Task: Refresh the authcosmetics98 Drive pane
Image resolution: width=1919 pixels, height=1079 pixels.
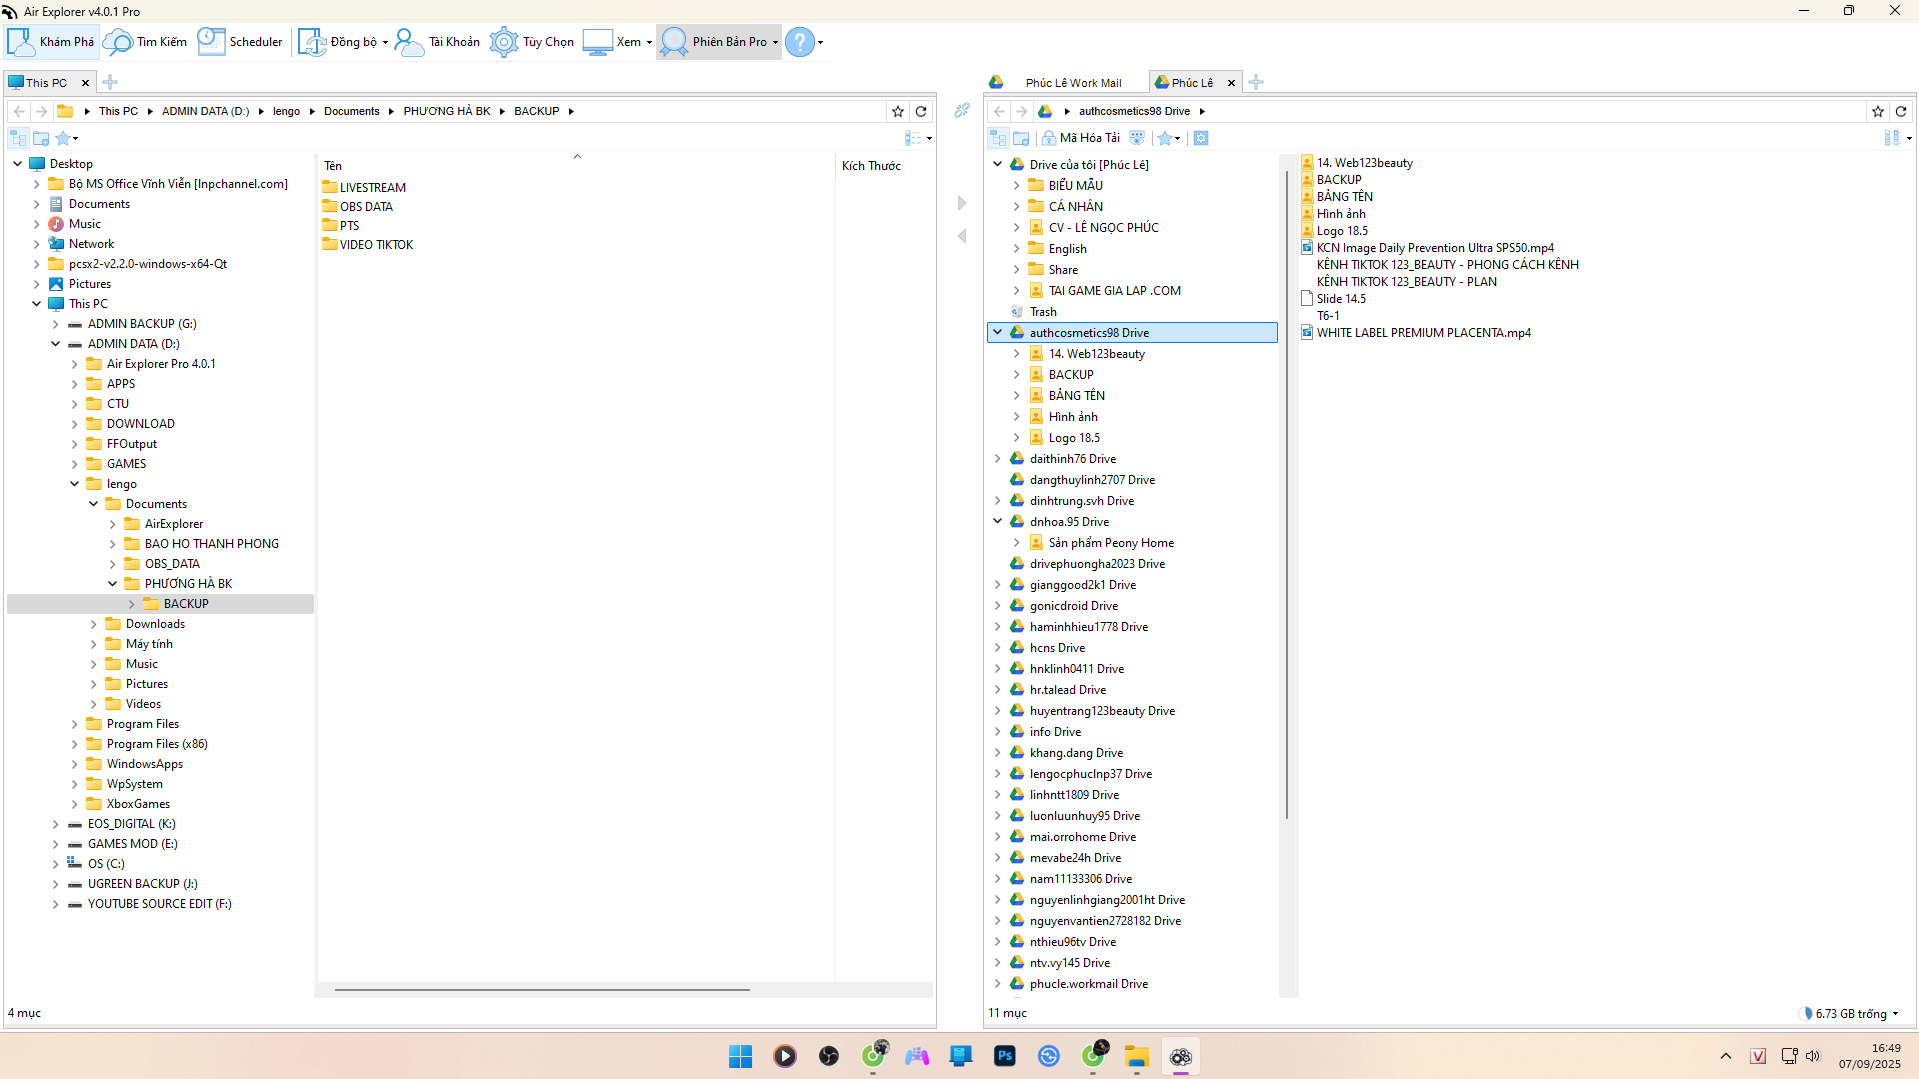Action: [1901, 111]
